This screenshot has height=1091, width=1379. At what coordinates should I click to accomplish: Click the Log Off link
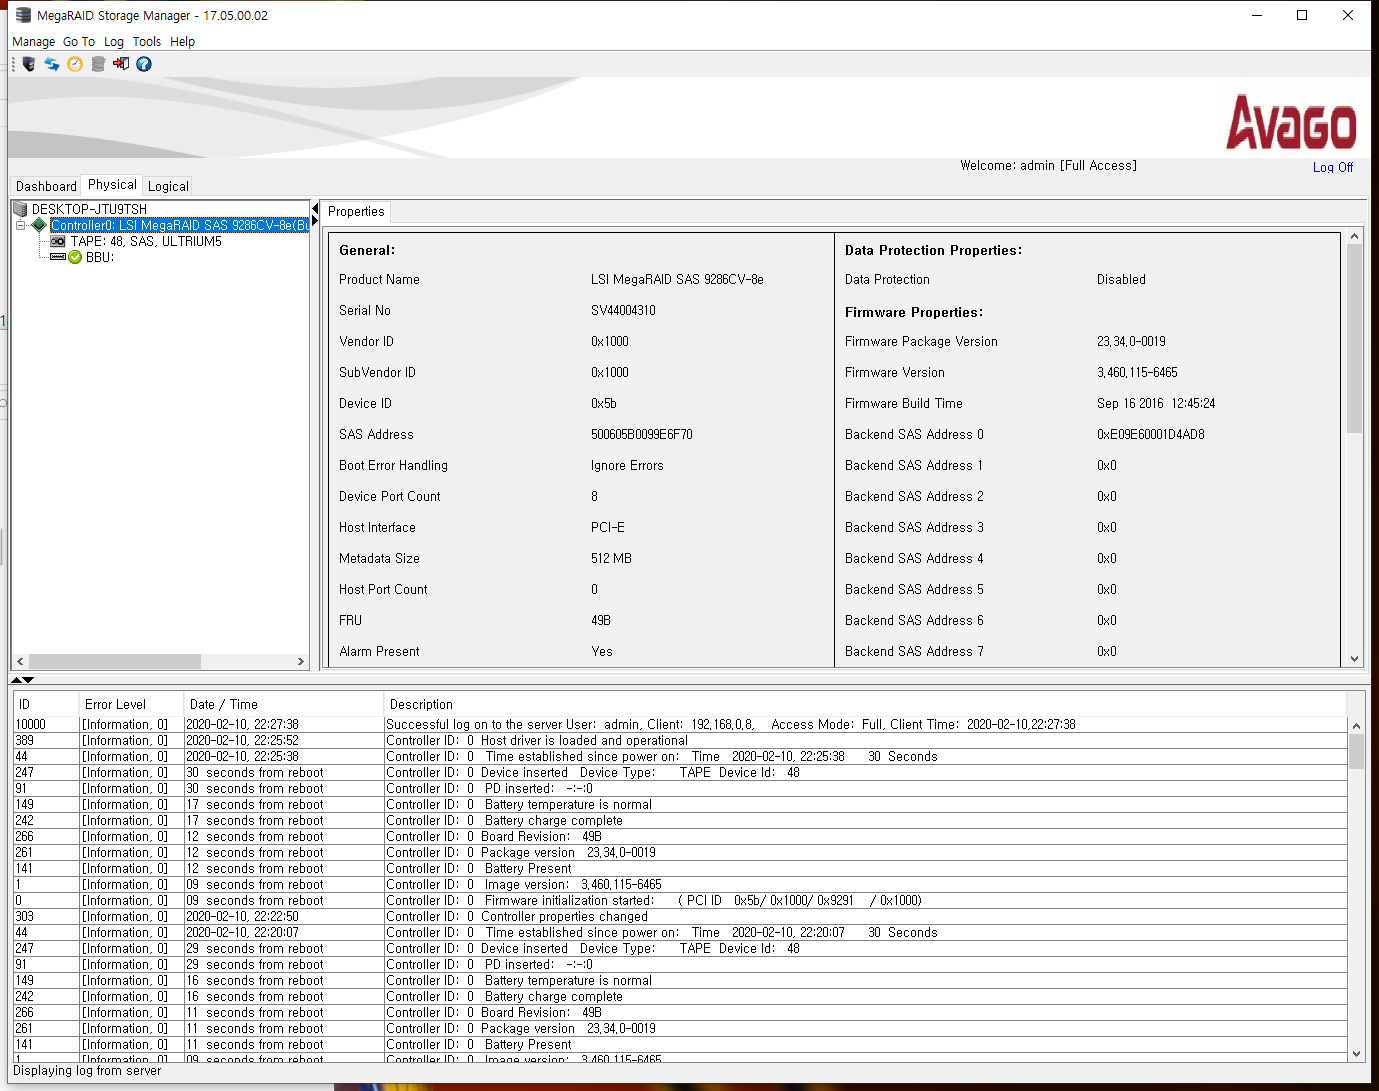(x=1333, y=167)
